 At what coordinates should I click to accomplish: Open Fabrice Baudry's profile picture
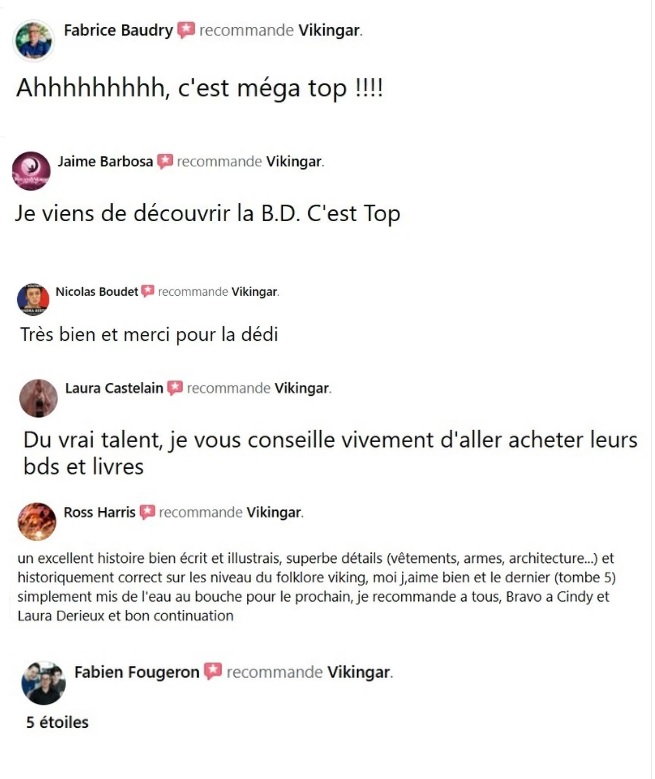[x=33, y=41]
